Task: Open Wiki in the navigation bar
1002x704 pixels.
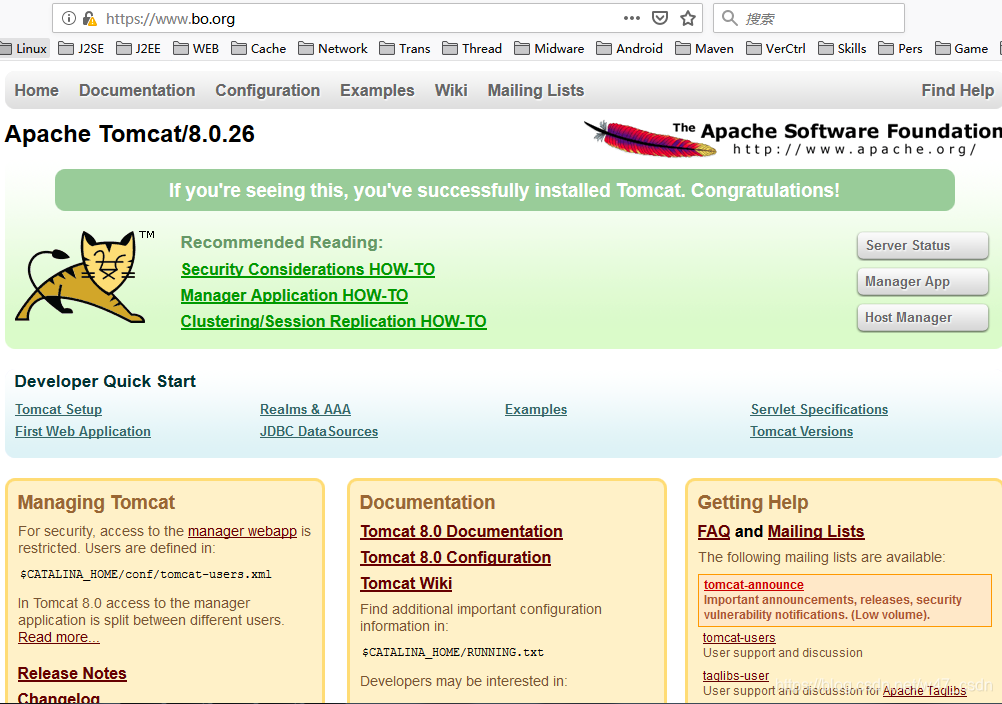Action: coord(451,91)
